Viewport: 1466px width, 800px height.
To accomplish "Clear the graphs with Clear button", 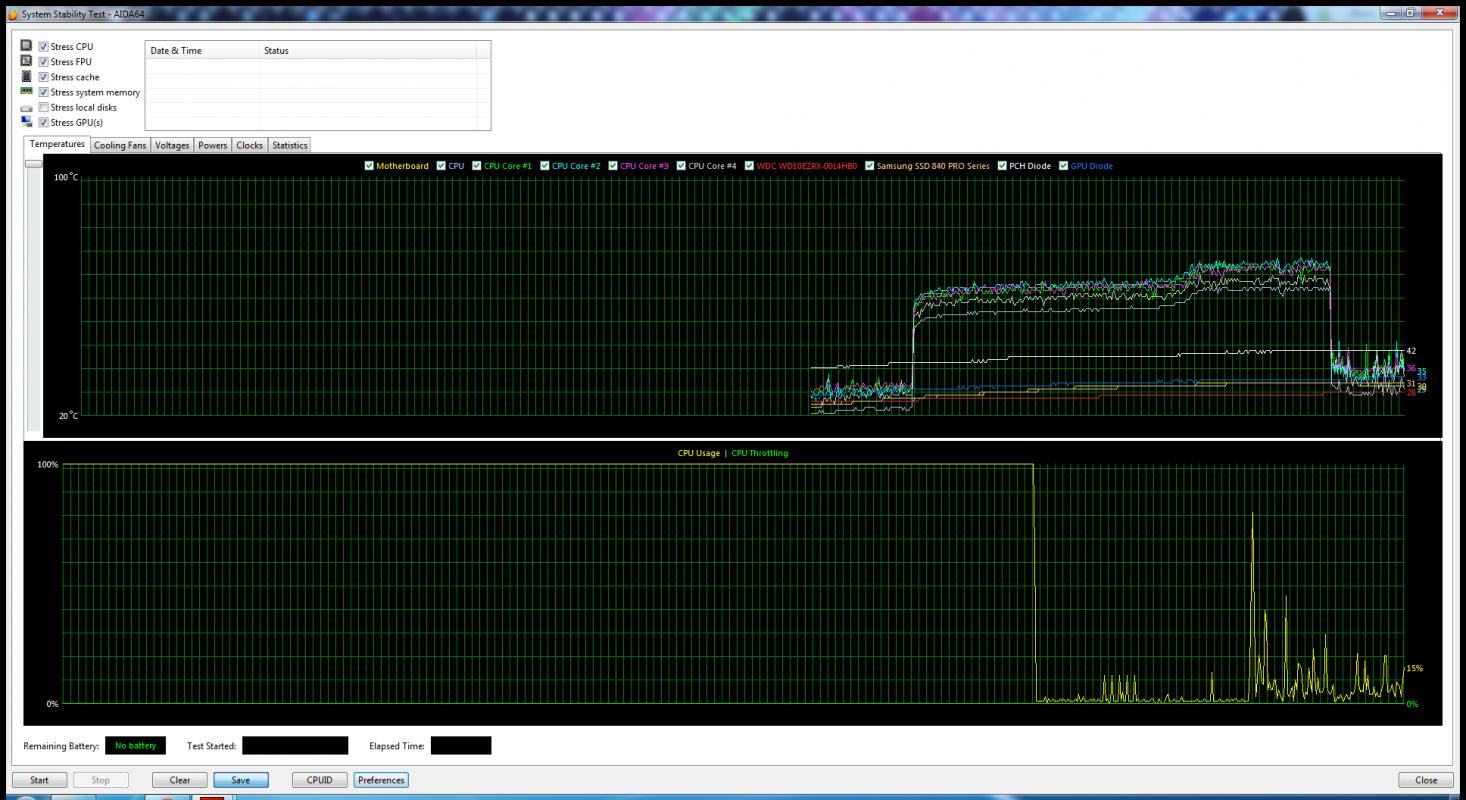I will coord(180,780).
